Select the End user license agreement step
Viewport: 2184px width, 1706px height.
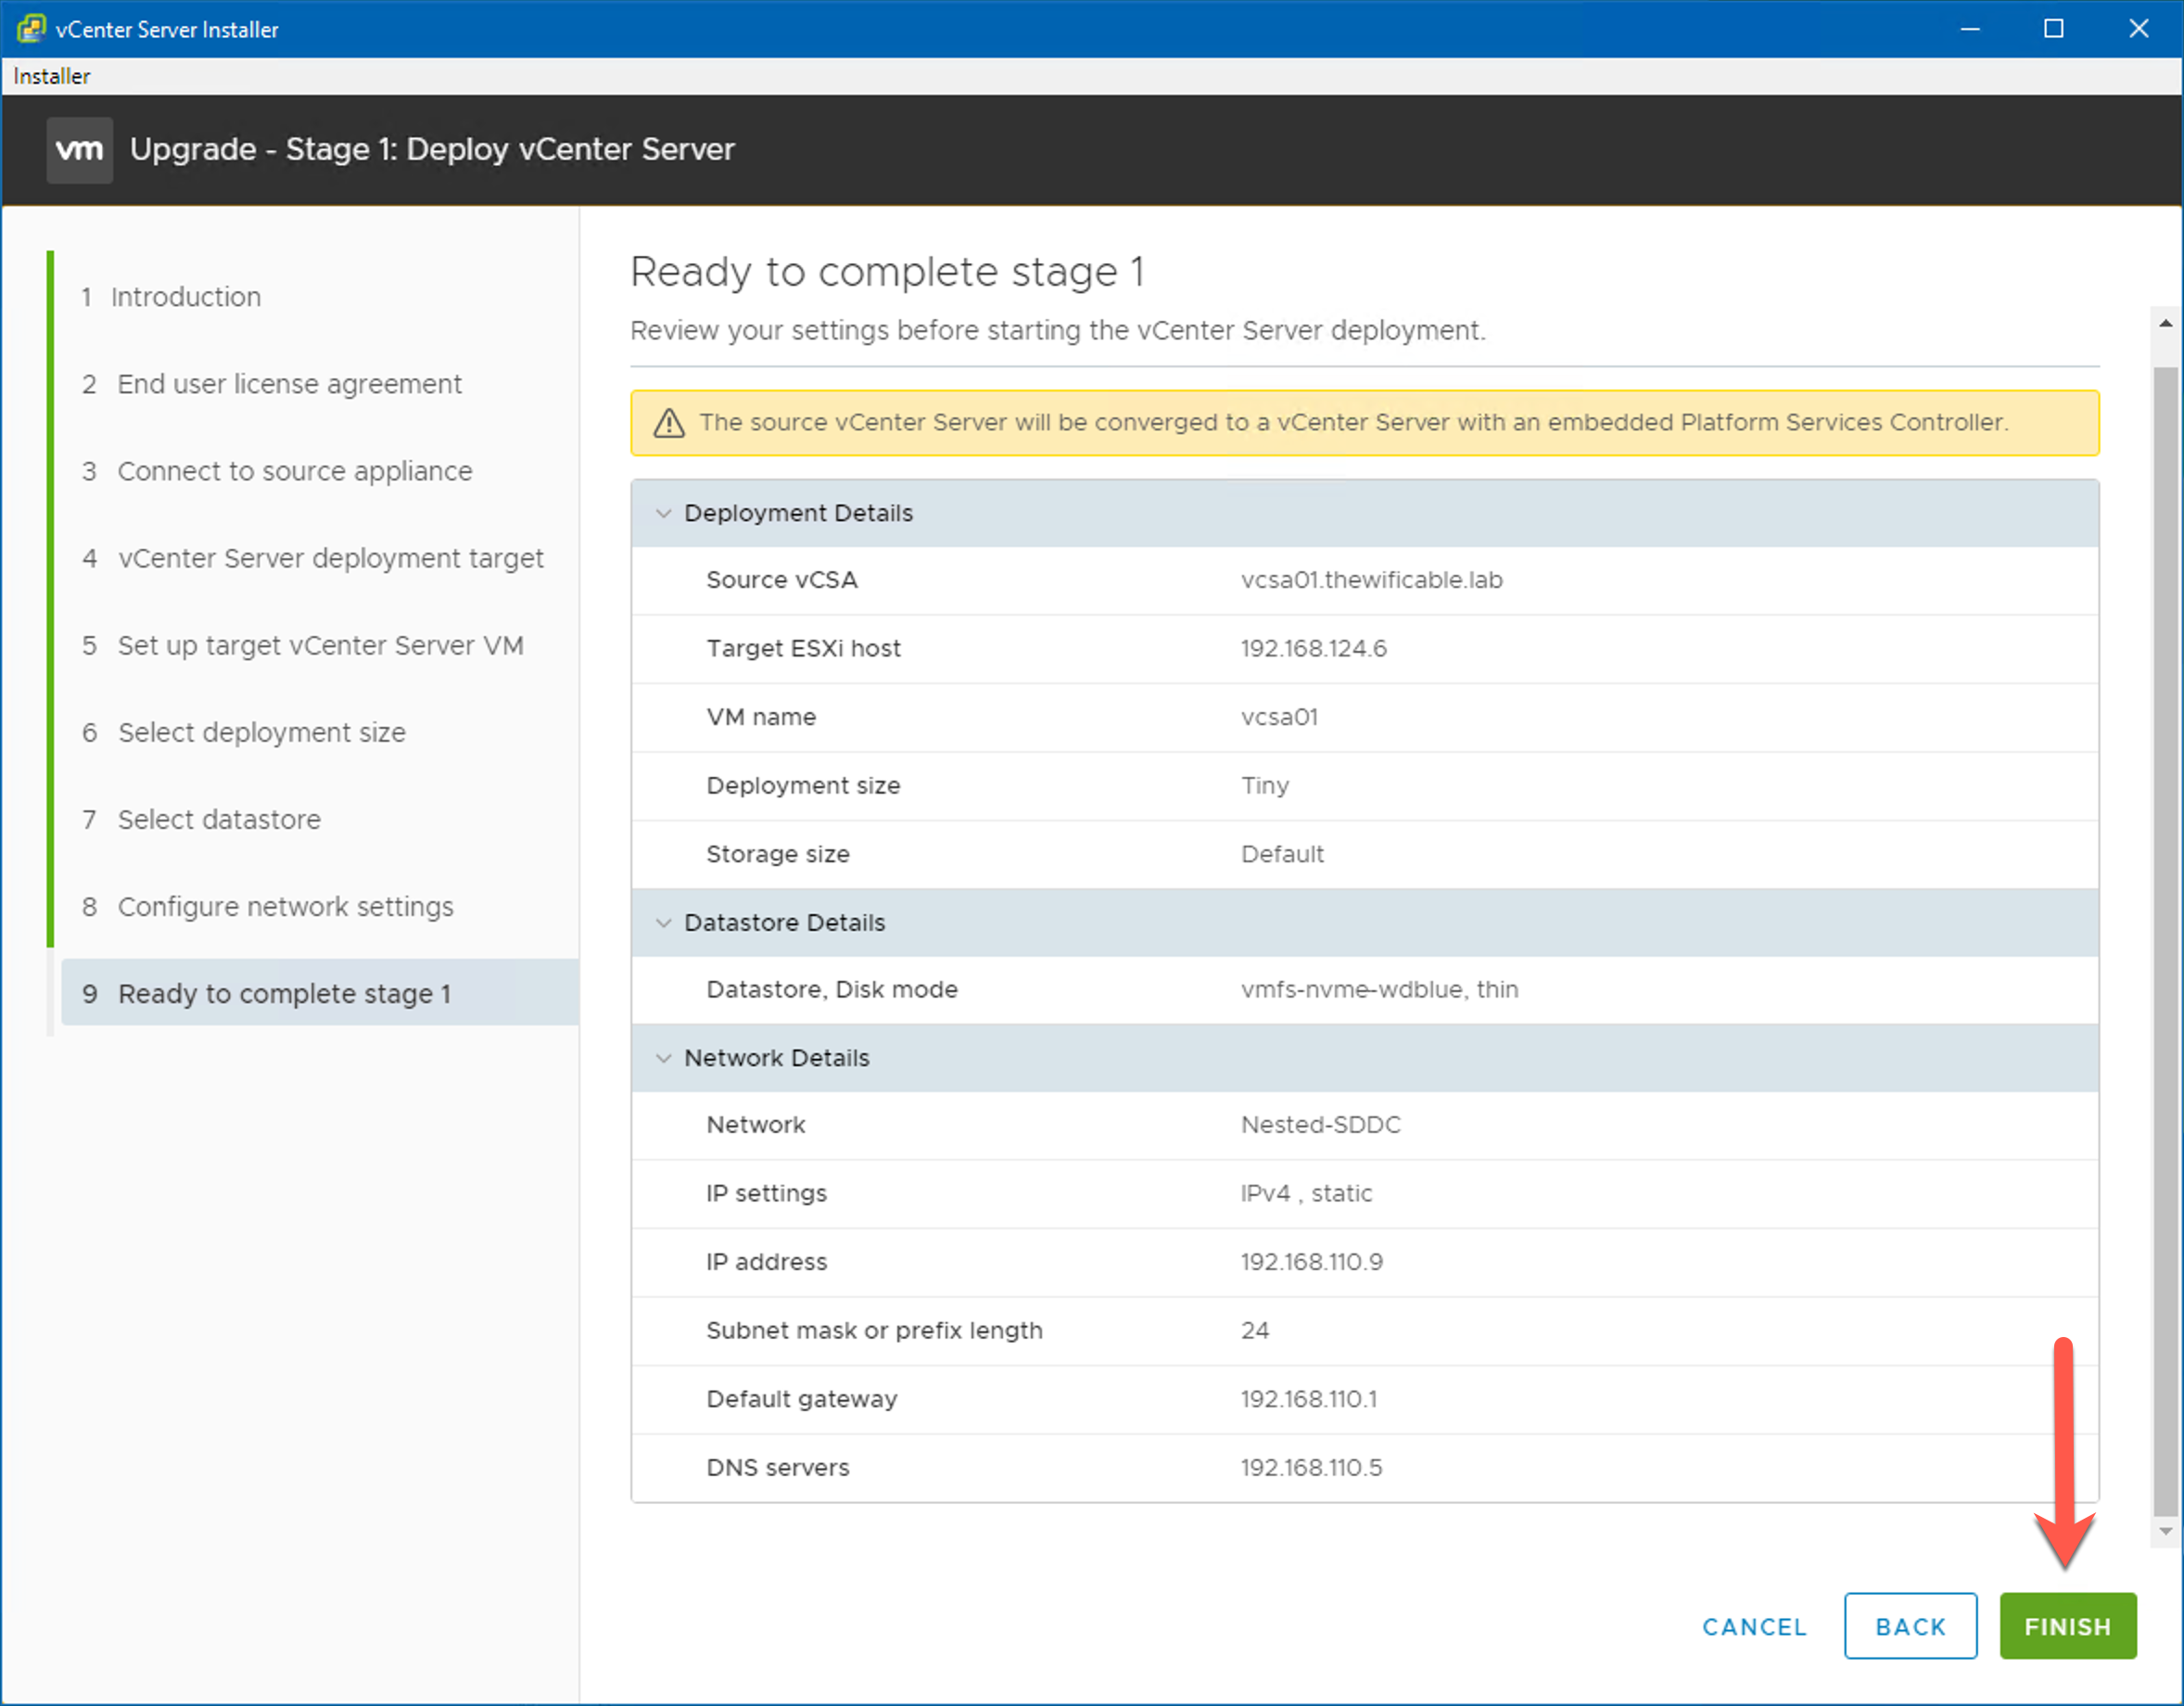289,383
